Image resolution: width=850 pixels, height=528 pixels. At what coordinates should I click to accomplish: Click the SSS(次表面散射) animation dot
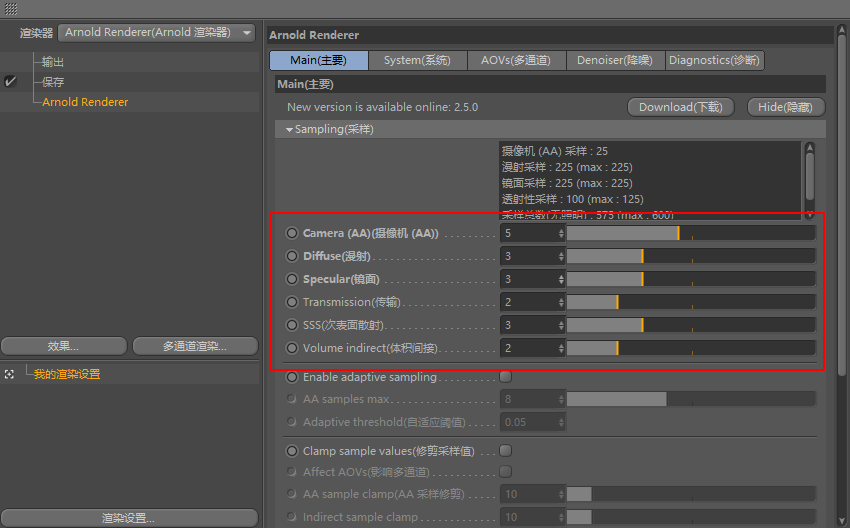[x=292, y=325]
